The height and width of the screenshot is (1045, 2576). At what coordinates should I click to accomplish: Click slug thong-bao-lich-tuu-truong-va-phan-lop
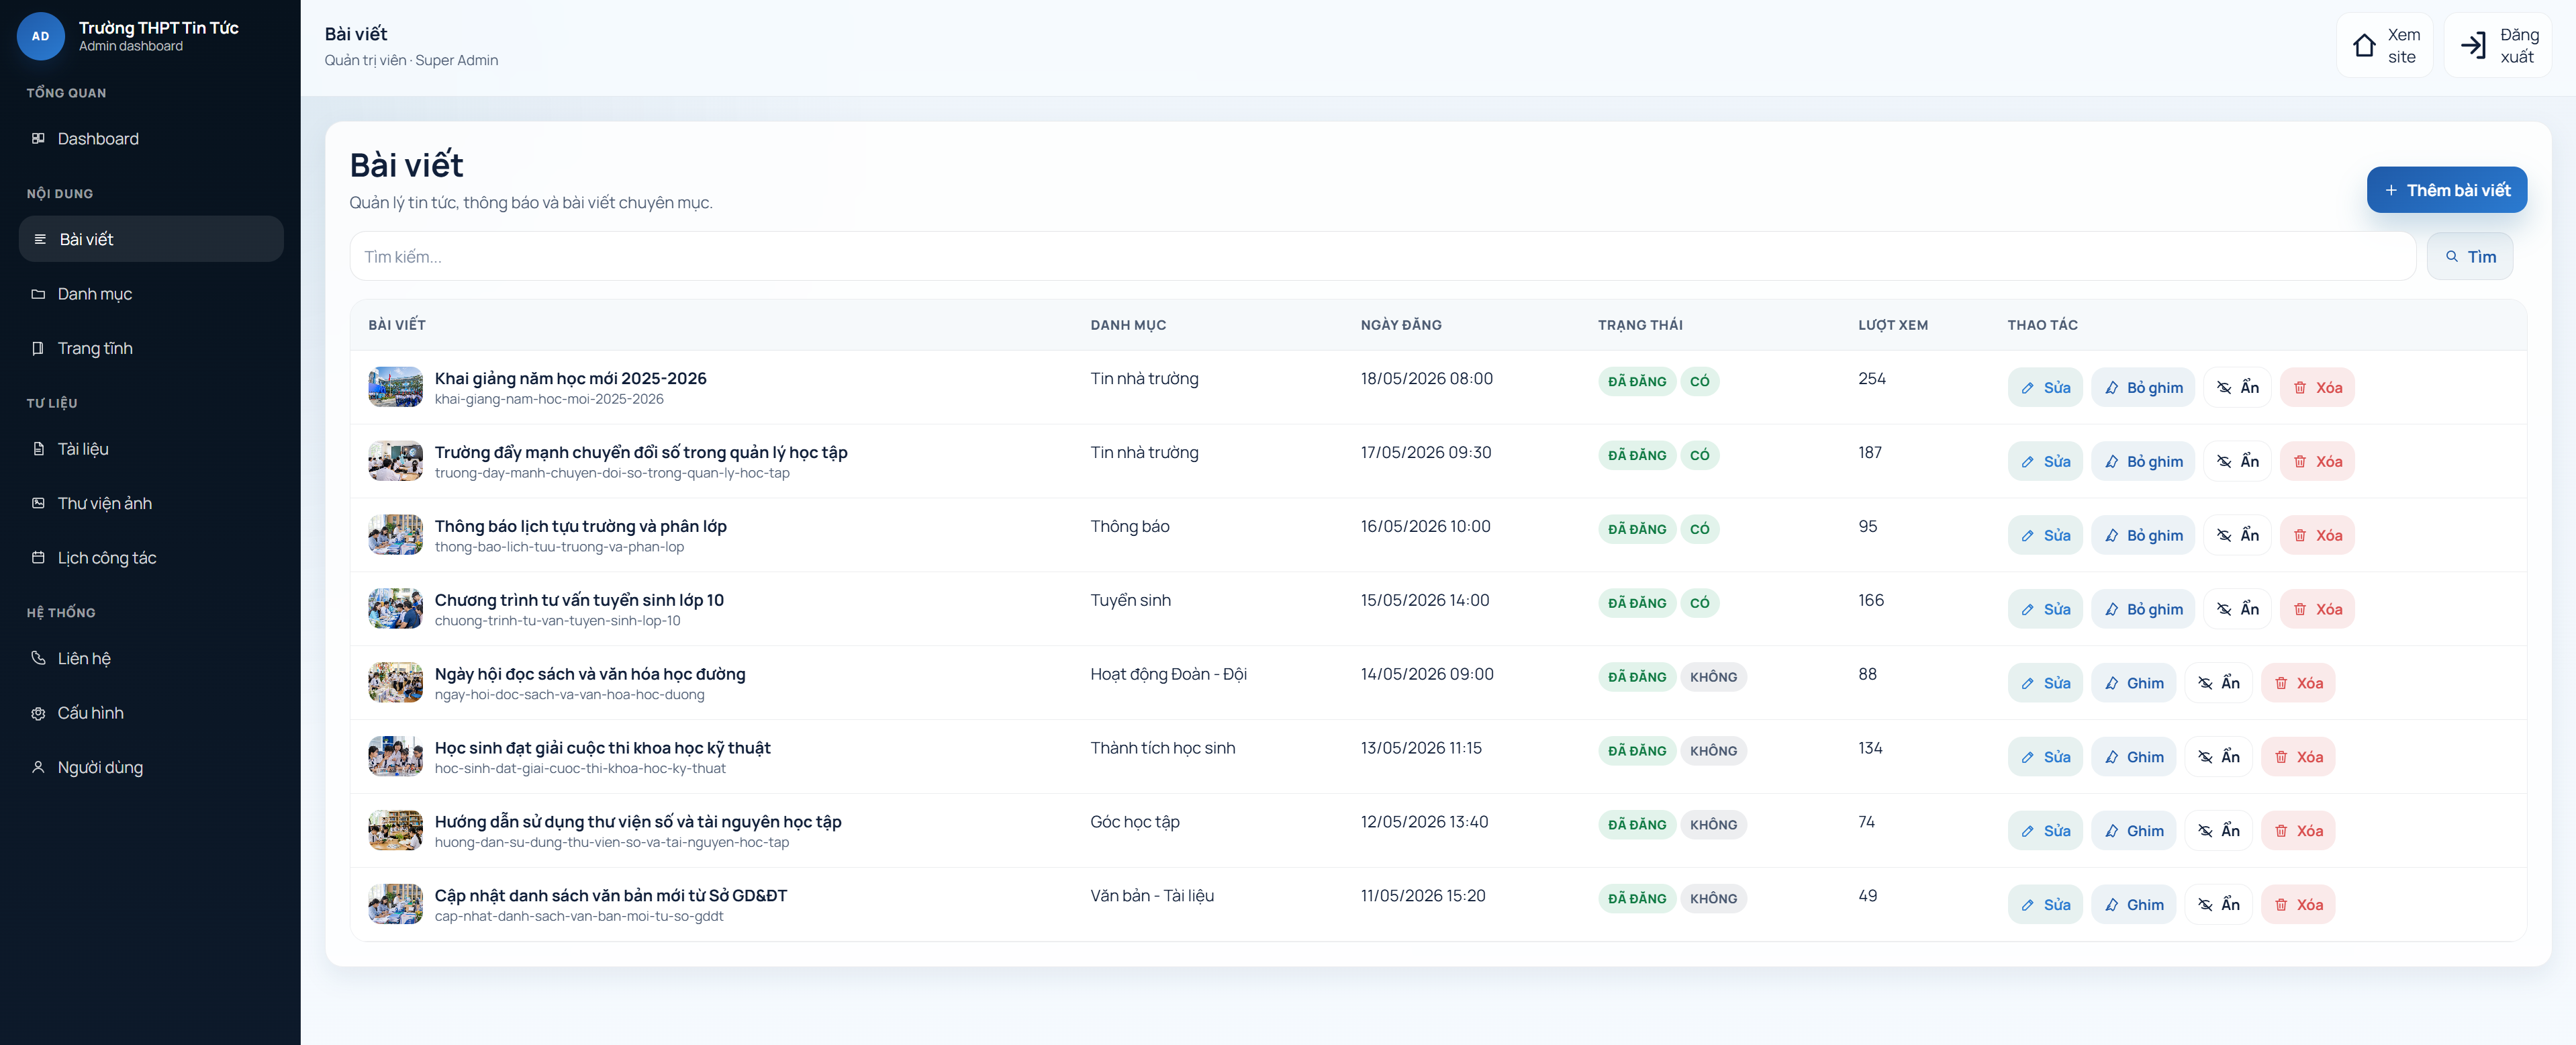coord(559,548)
